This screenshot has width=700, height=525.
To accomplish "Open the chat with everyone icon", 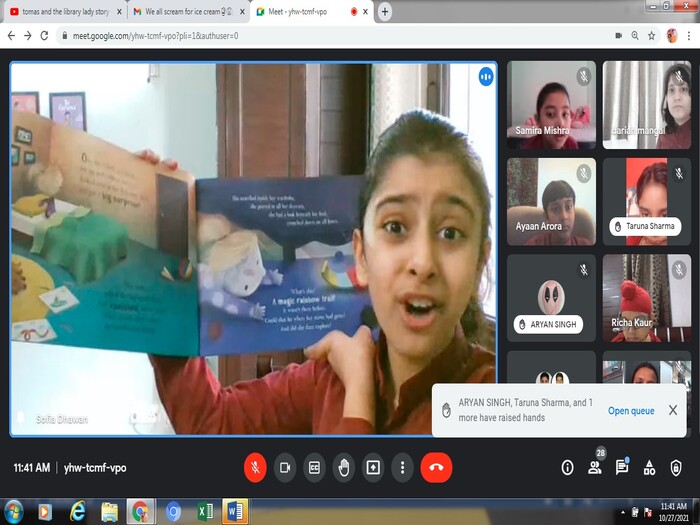I will 622,467.
